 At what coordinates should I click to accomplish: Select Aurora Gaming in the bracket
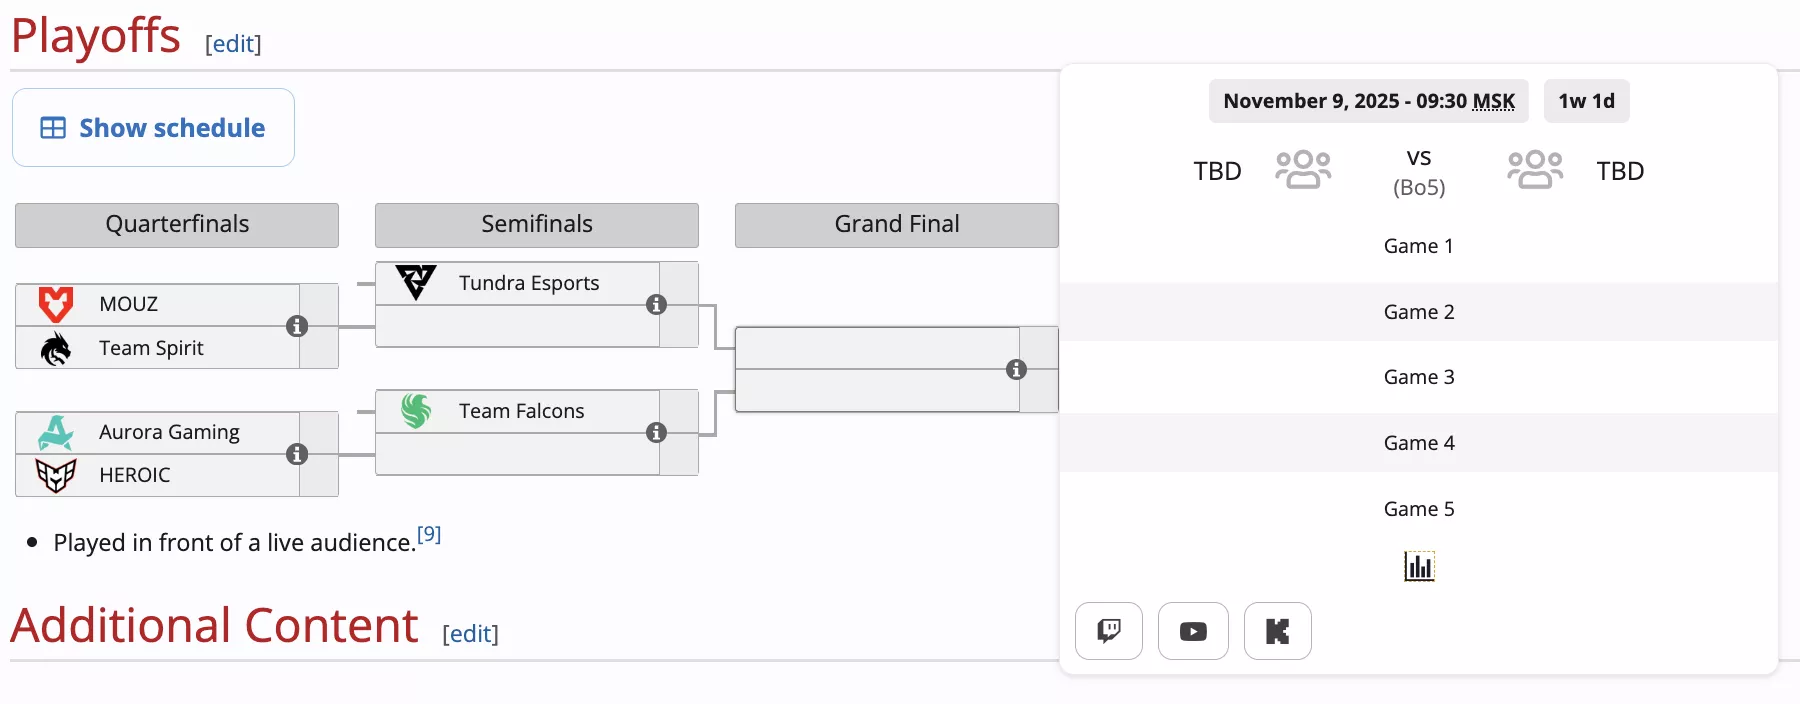pyautogui.click(x=169, y=432)
